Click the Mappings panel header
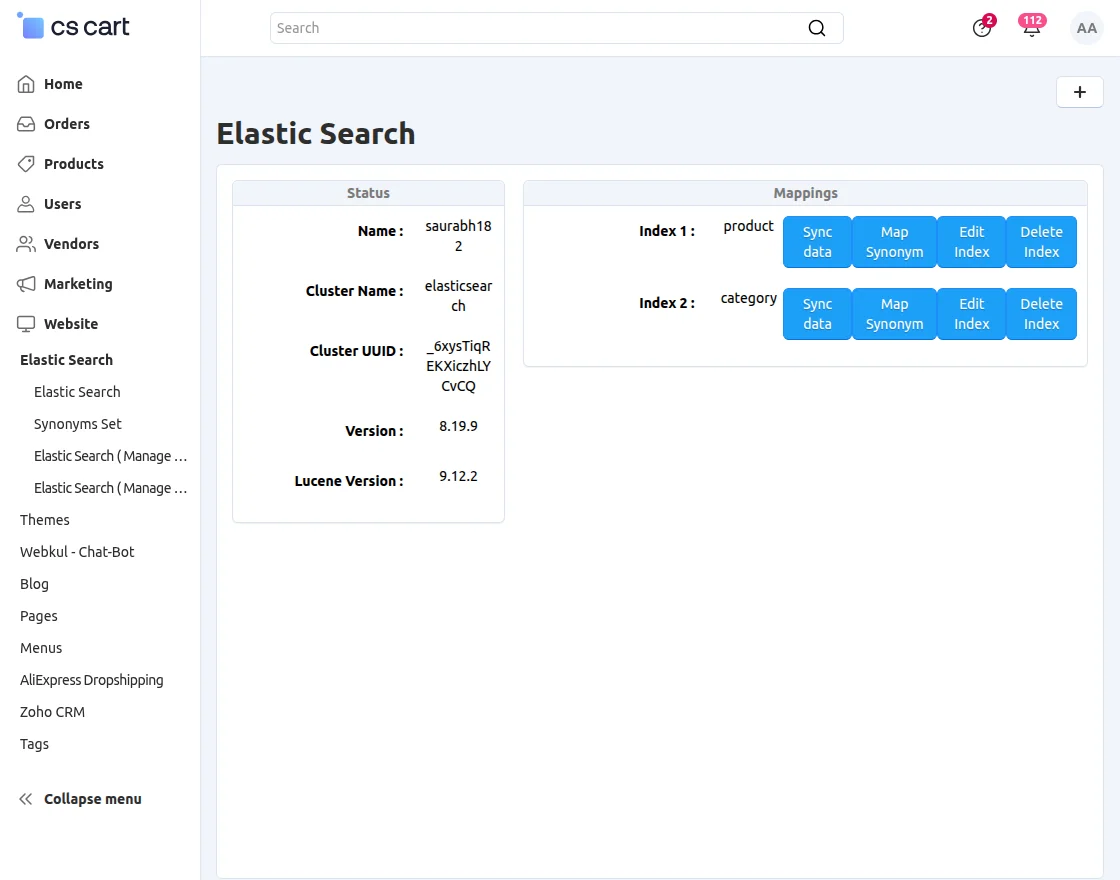 click(x=805, y=194)
